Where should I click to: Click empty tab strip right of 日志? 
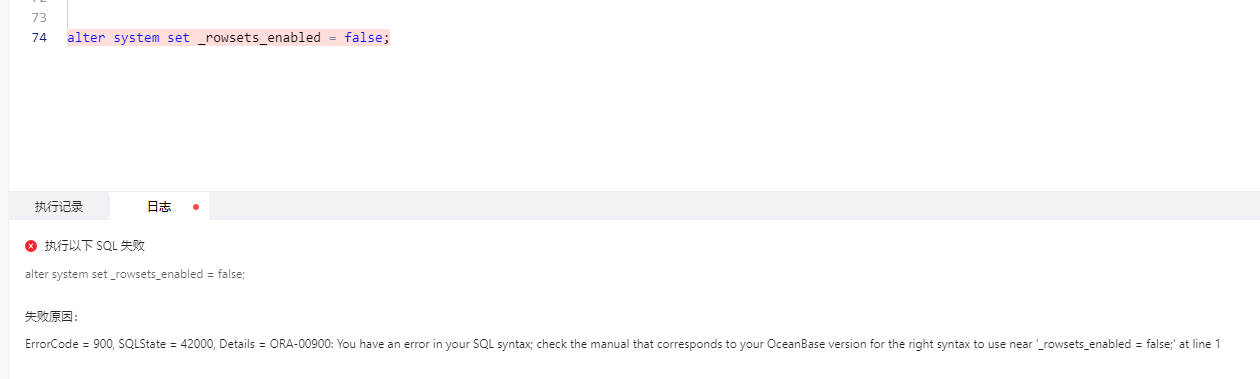click(735, 207)
